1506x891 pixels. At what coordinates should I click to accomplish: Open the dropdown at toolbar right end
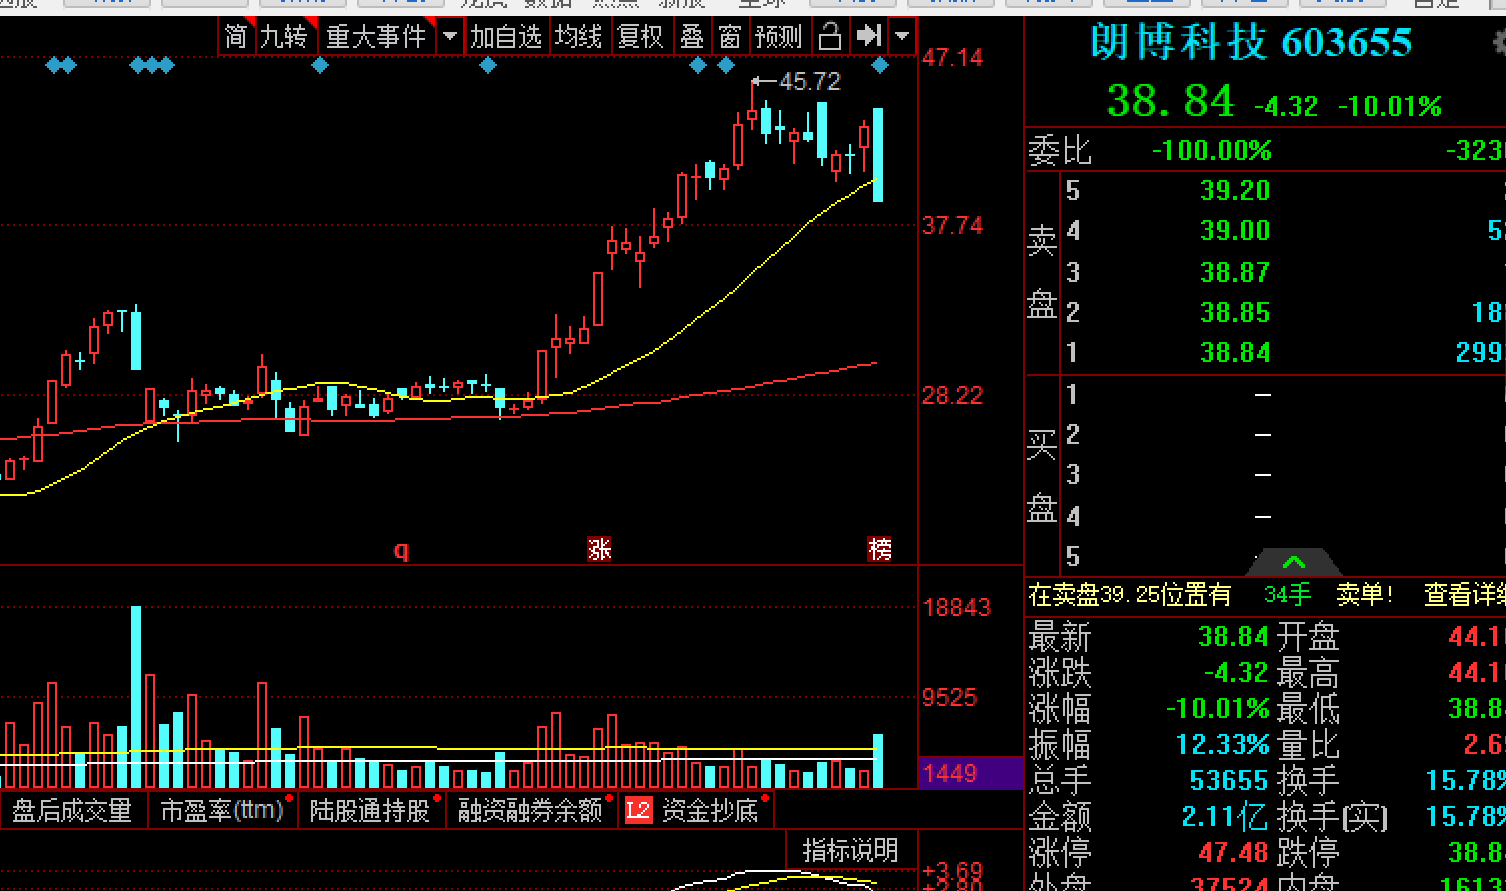[902, 37]
